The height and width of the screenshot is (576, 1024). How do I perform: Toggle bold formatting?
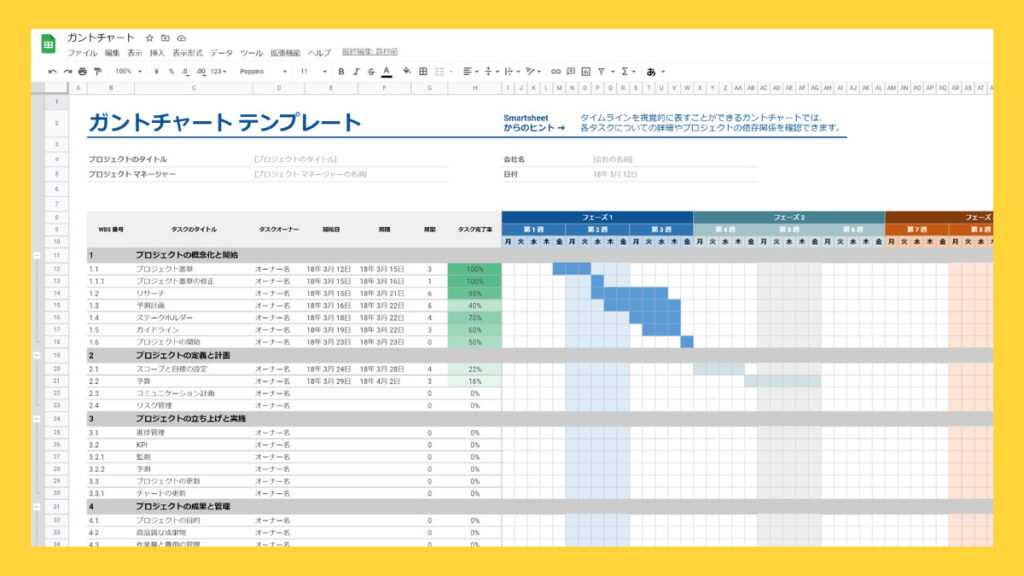[342, 73]
